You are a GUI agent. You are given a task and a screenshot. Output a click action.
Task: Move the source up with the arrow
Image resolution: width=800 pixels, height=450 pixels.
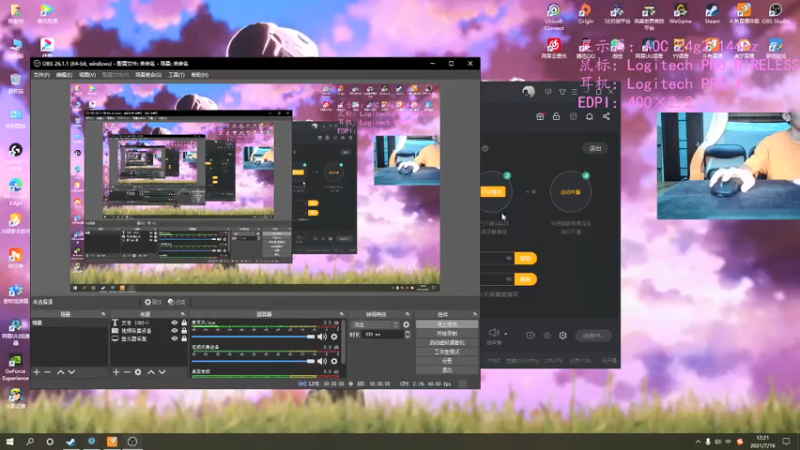pos(151,372)
